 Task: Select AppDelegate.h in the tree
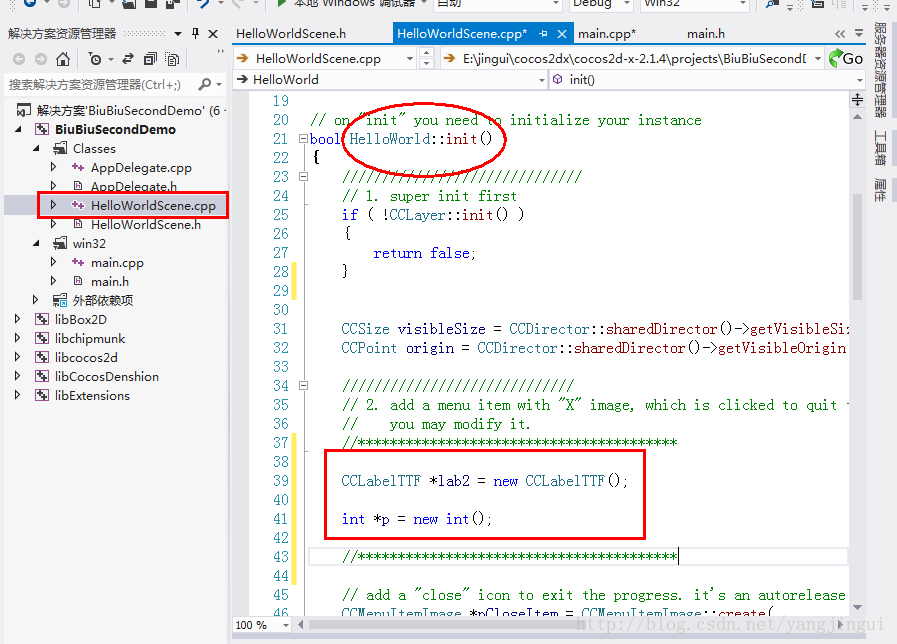134,186
